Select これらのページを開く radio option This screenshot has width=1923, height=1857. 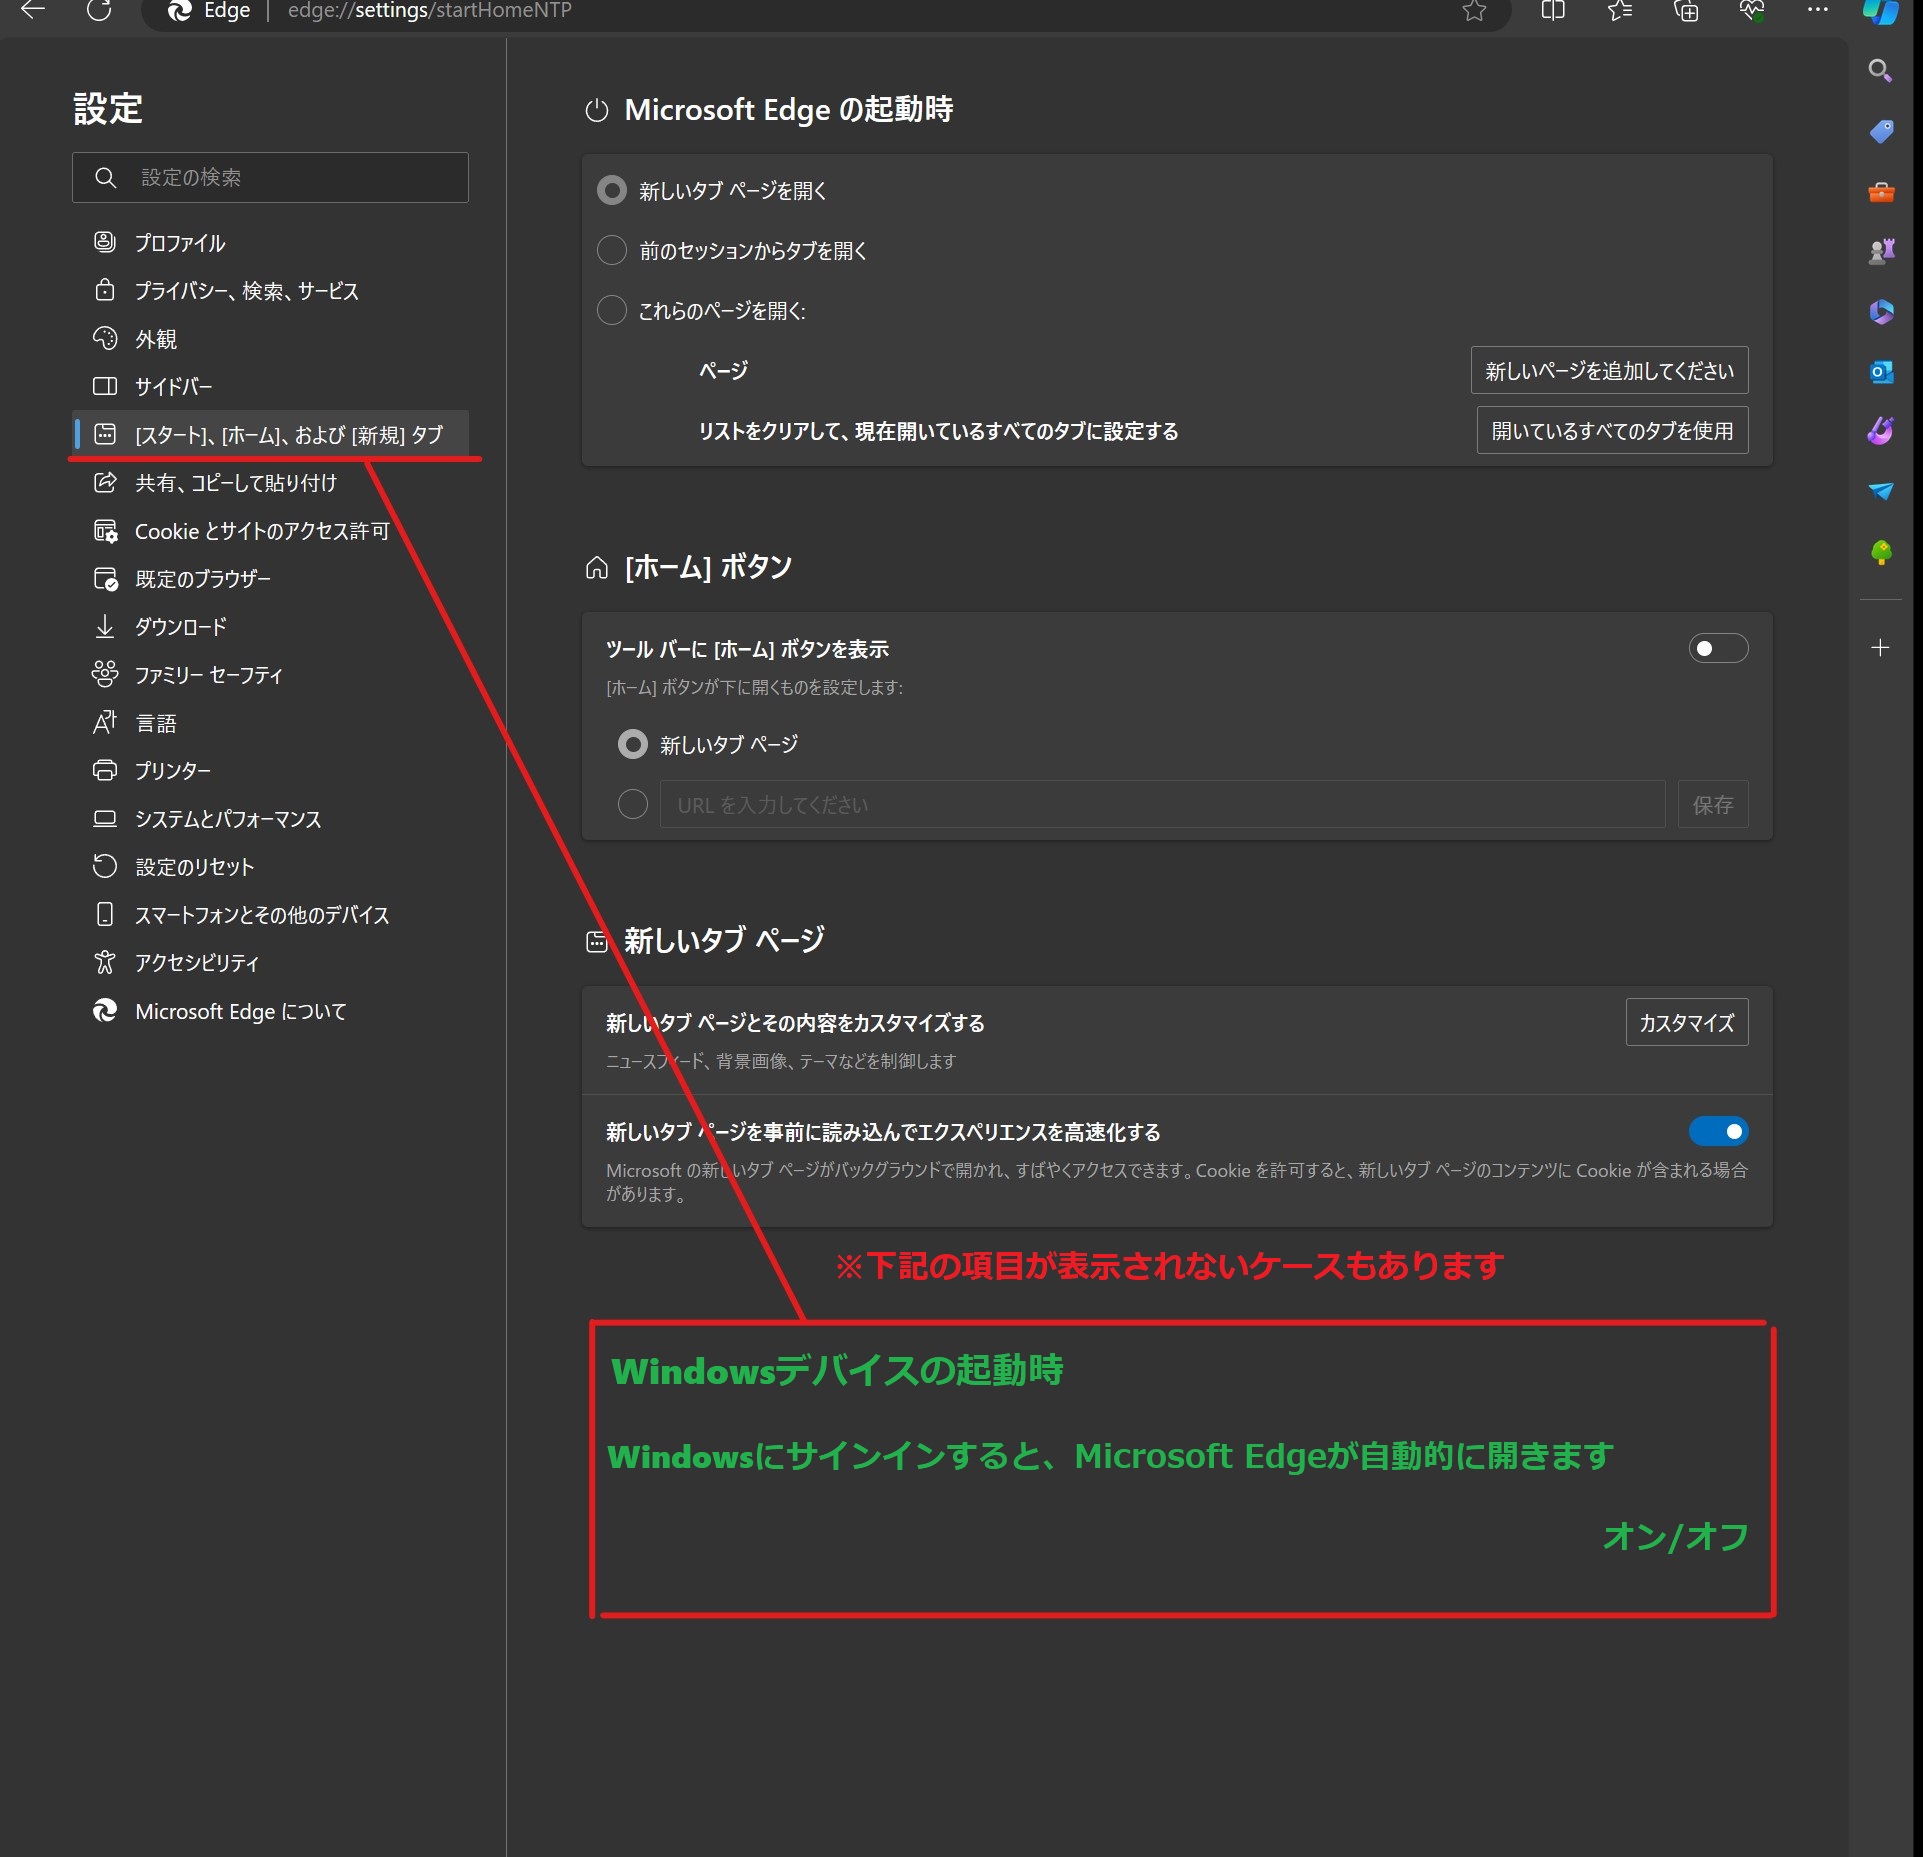pyautogui.click(x=612, y=310)
